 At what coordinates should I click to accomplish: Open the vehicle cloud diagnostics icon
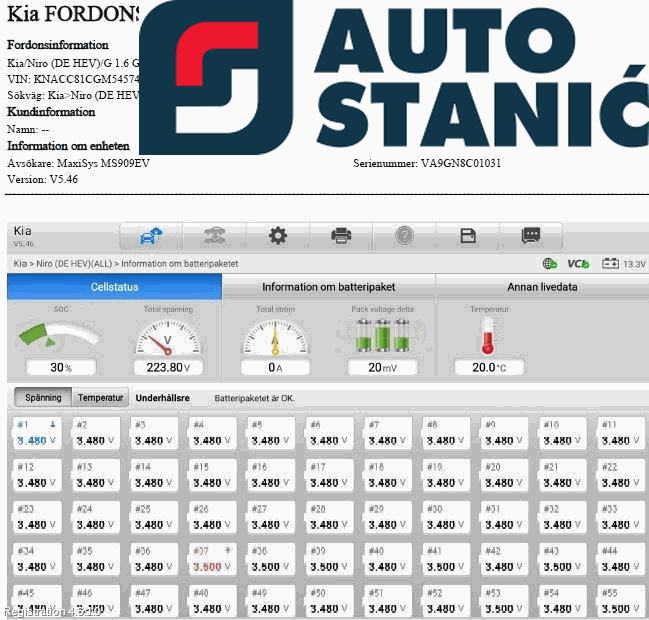coord(151,236)
